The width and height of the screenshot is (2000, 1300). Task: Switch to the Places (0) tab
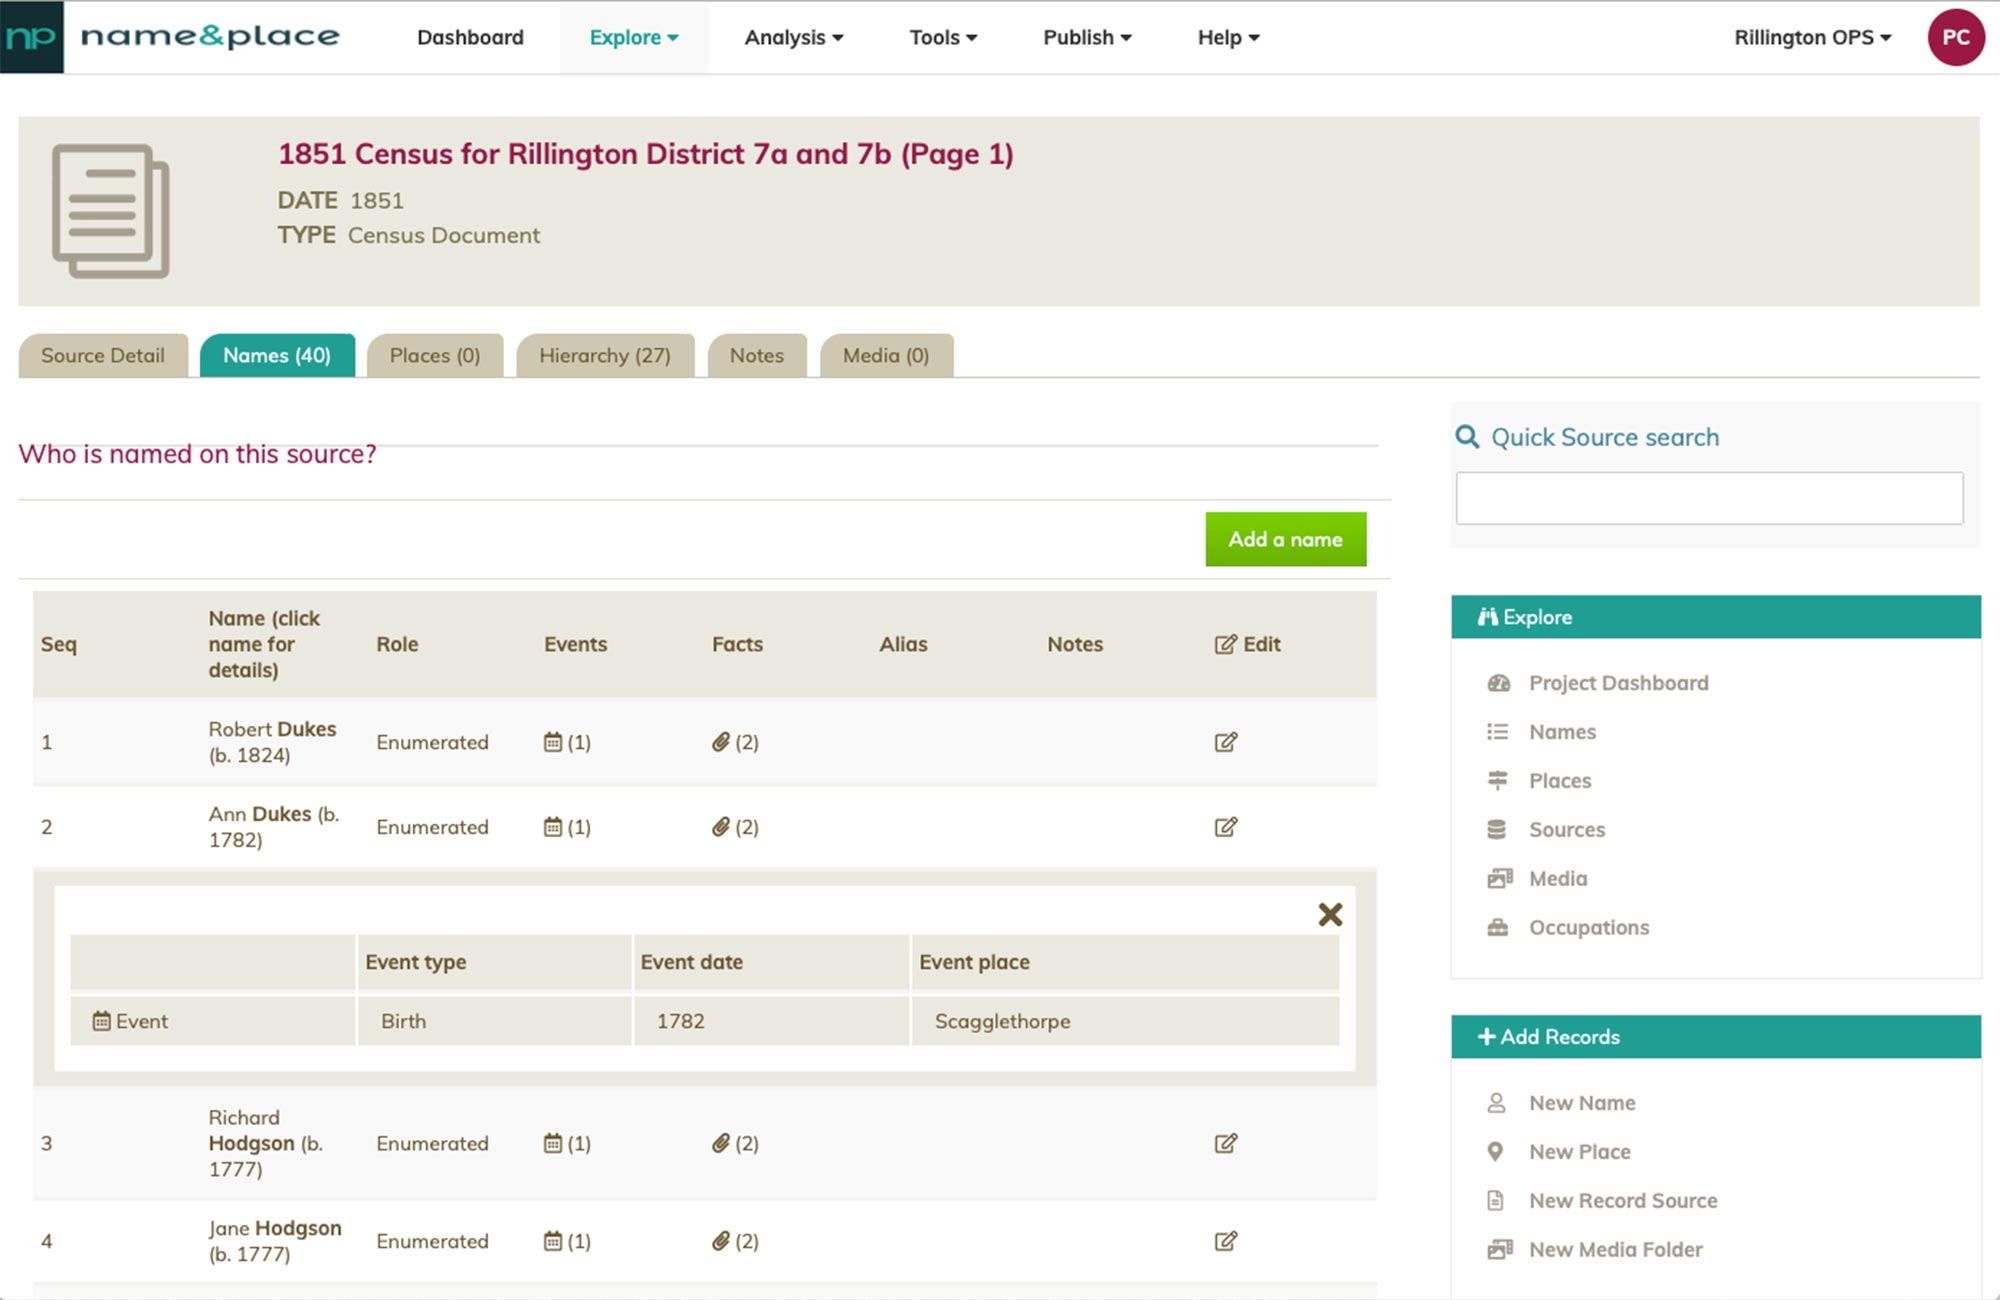[x=435, y=355]
